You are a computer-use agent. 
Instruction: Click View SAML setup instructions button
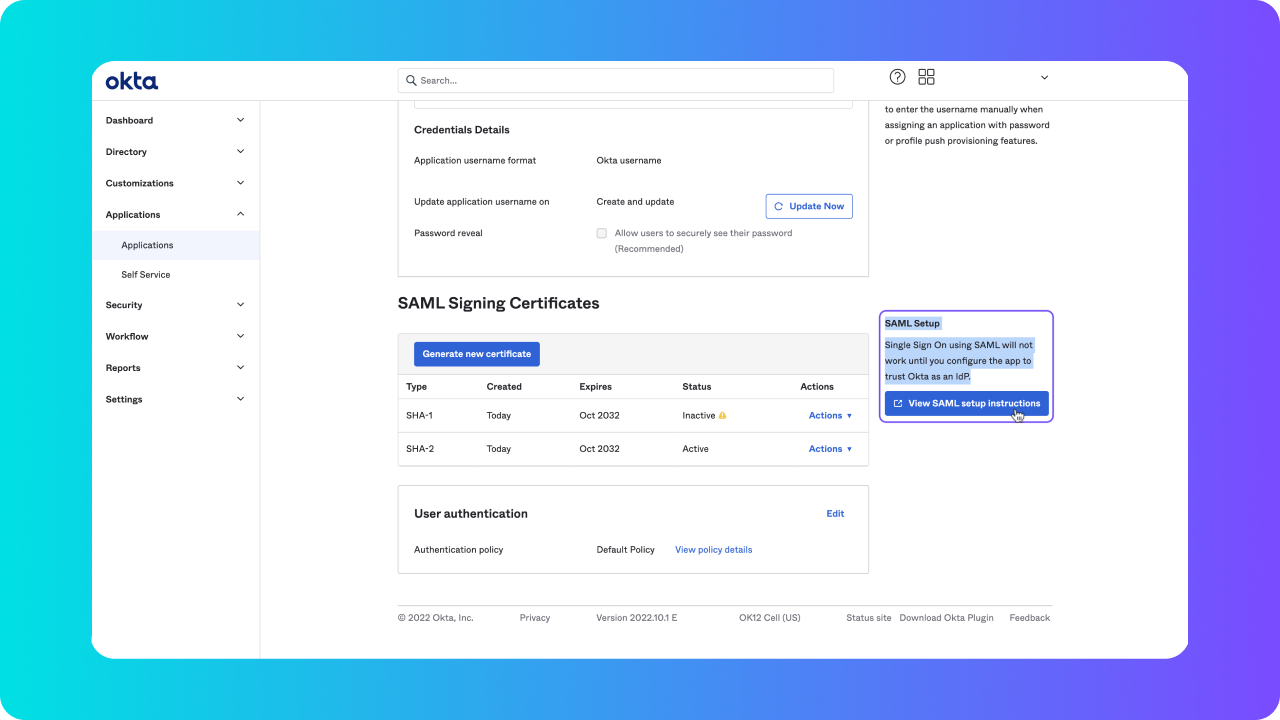[x=967, y=403]
